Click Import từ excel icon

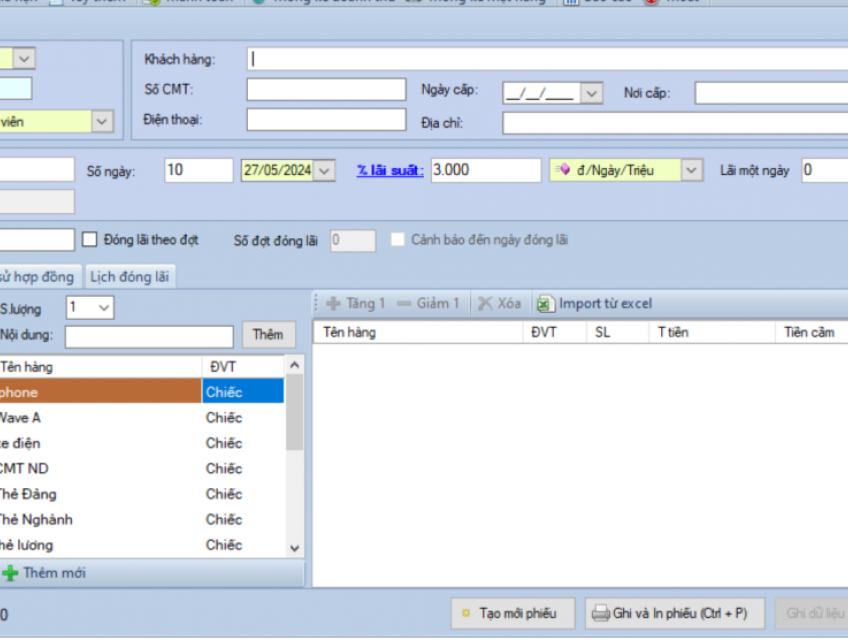(x=545, y=303)
